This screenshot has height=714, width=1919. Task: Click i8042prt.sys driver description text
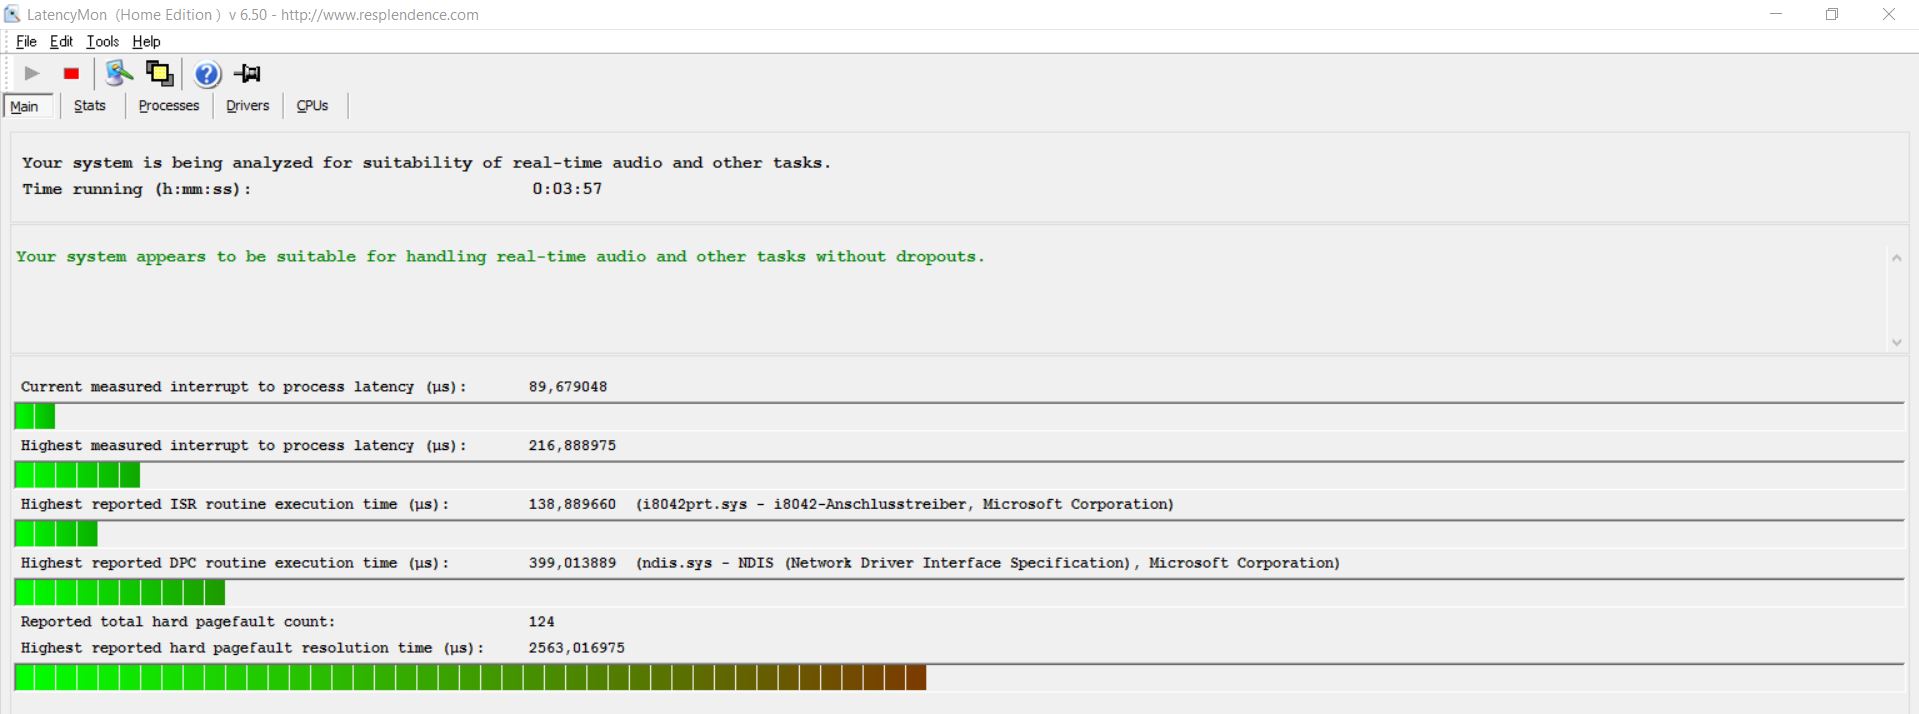[905, 504]
